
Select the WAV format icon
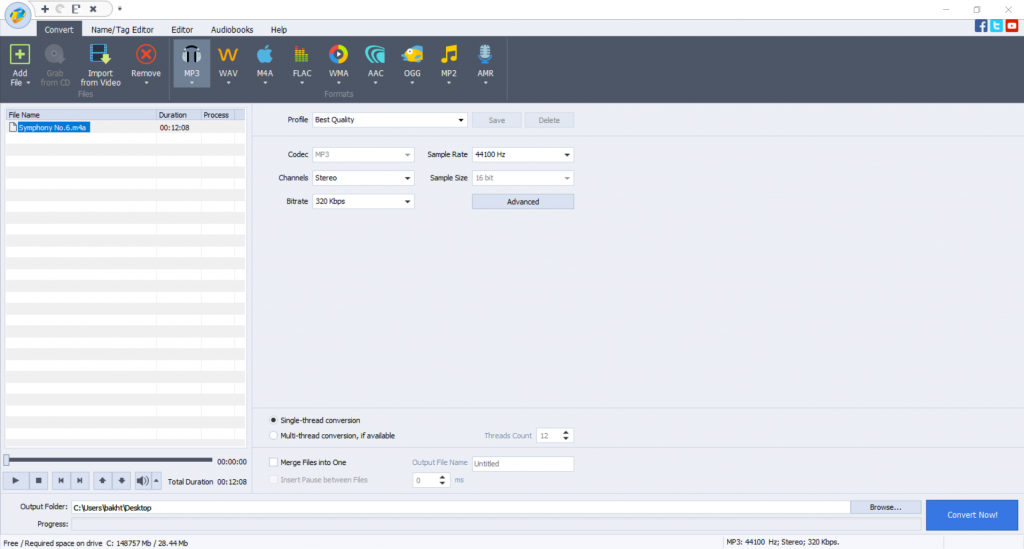(228, 56)
